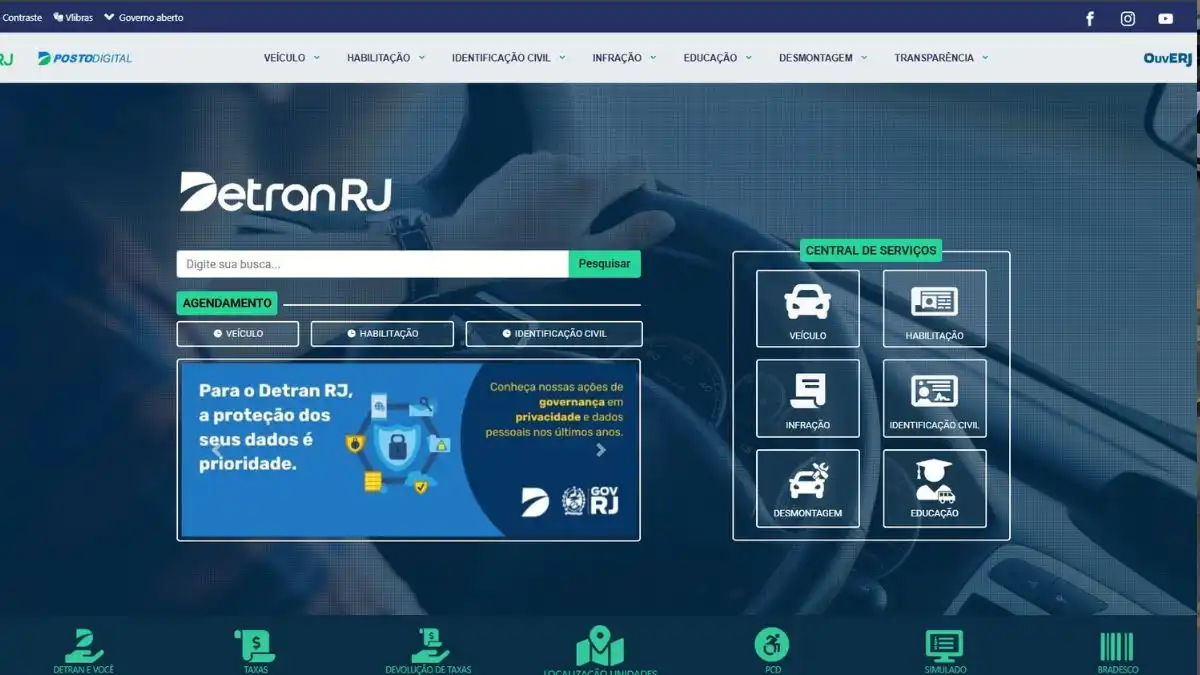
Task: Focus the 'Digite sua busca...' search field
Action: (x=373, y=264)
